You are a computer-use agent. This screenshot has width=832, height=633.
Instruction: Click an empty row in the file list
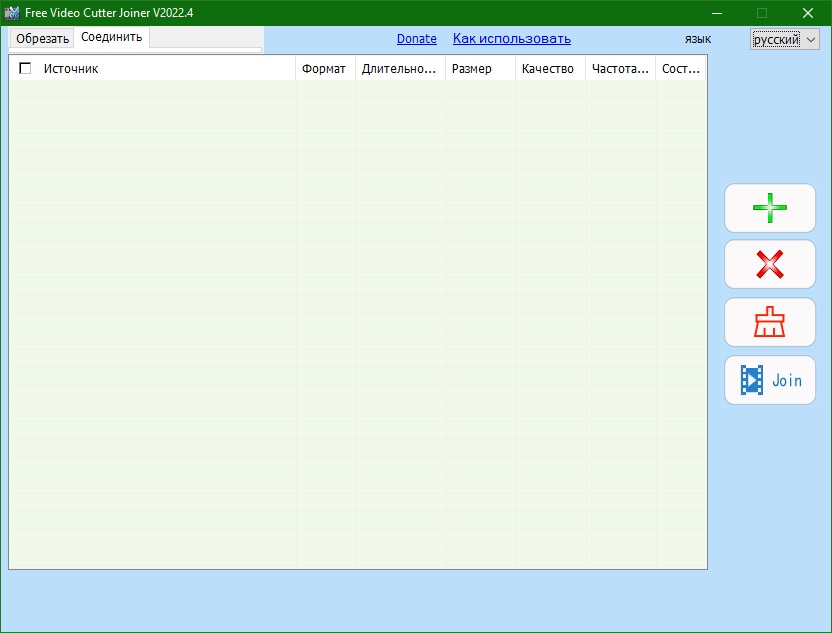(300, 300)
